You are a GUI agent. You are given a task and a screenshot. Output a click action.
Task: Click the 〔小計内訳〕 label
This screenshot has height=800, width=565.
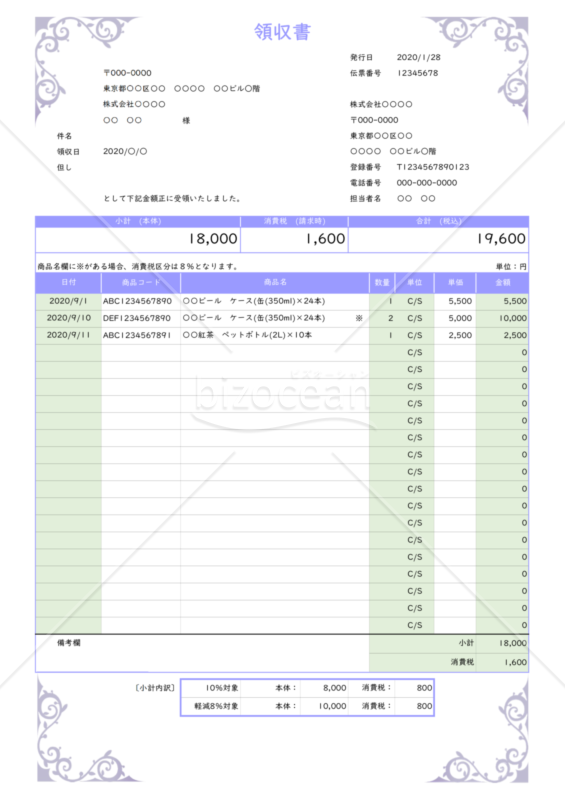coord(155,688)
